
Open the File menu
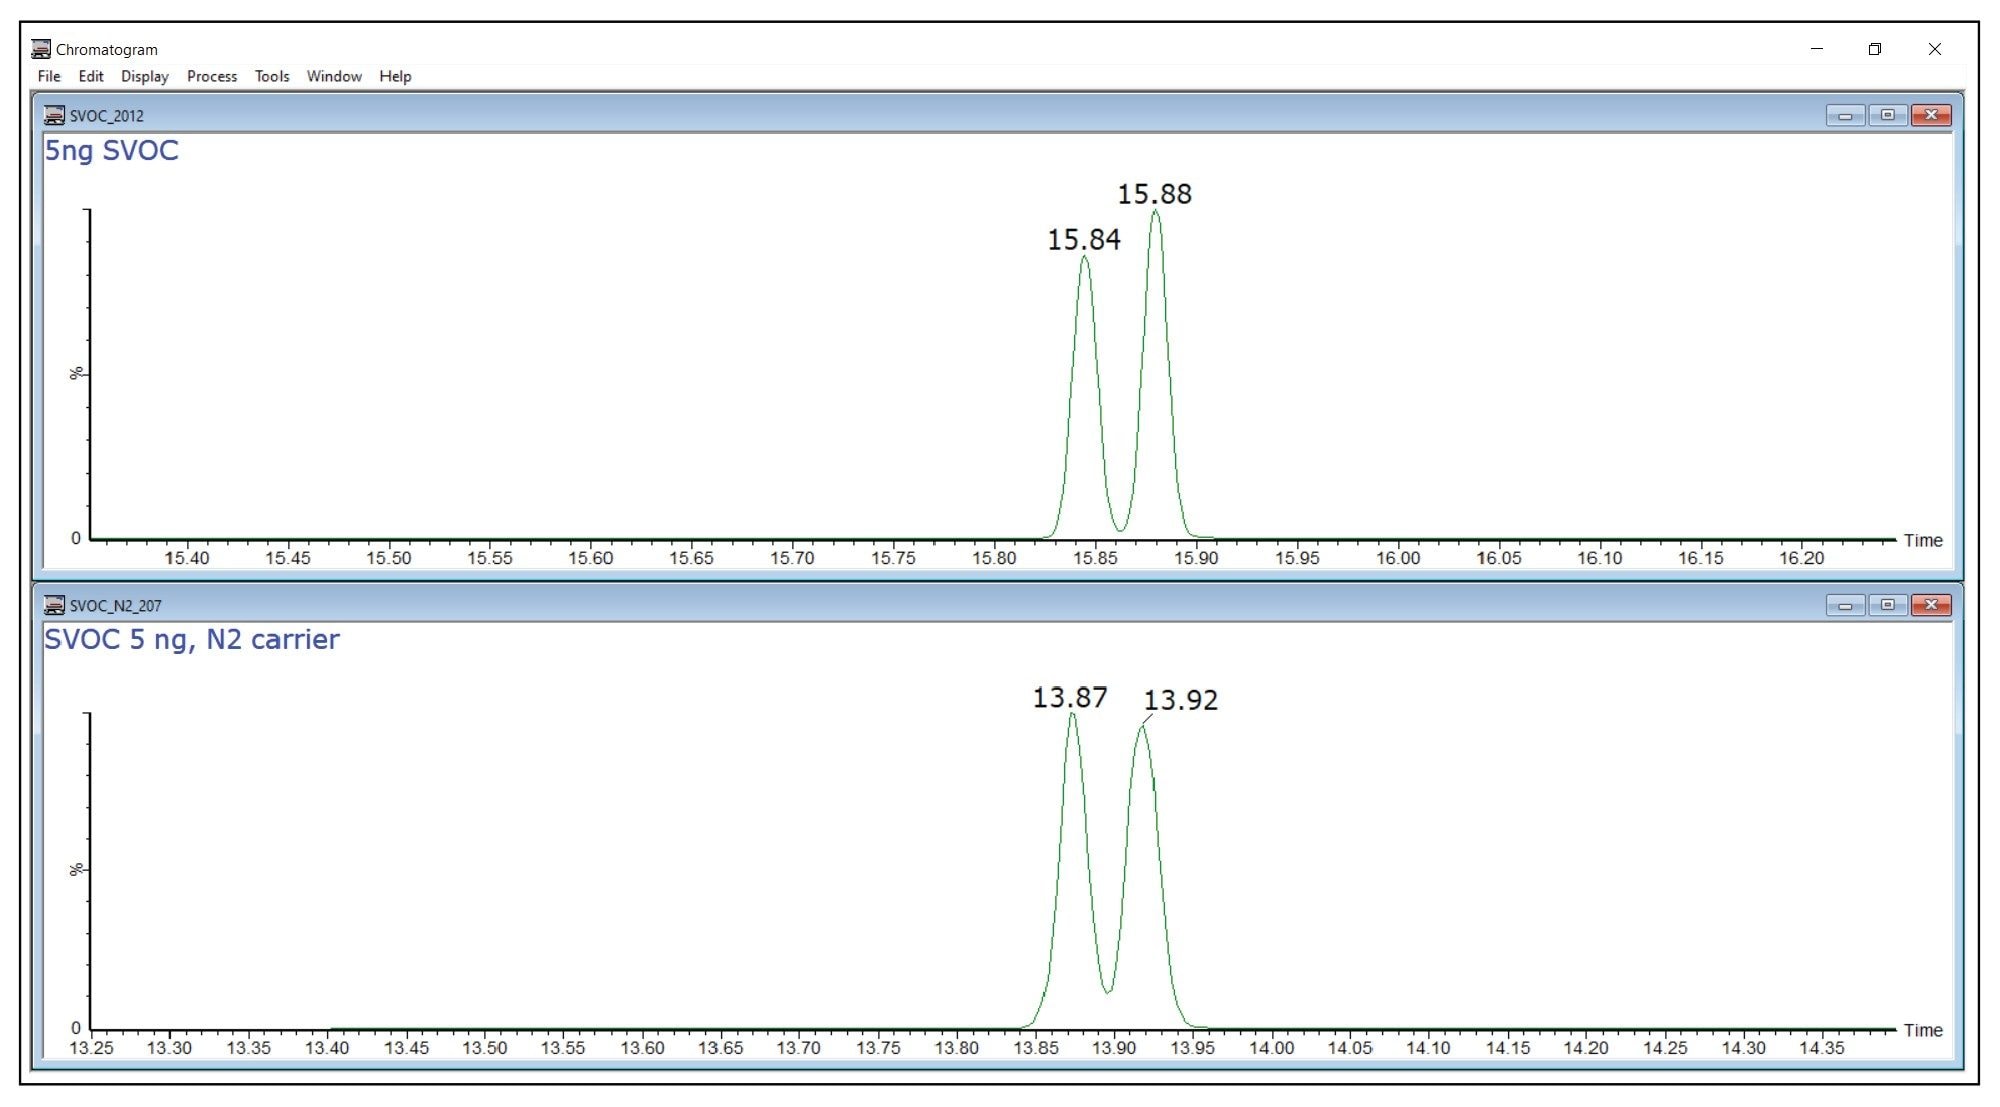pyautogui.click(x=48, y=76)
